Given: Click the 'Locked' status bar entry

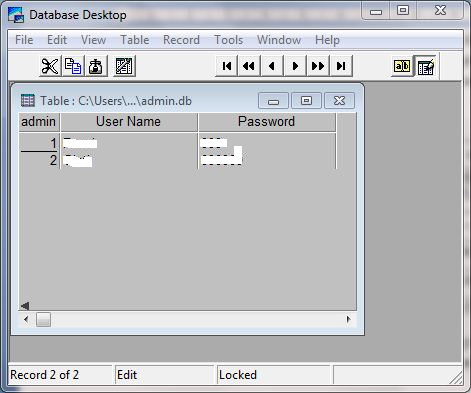Looking at the screenshot, I should tap(238, 375).
